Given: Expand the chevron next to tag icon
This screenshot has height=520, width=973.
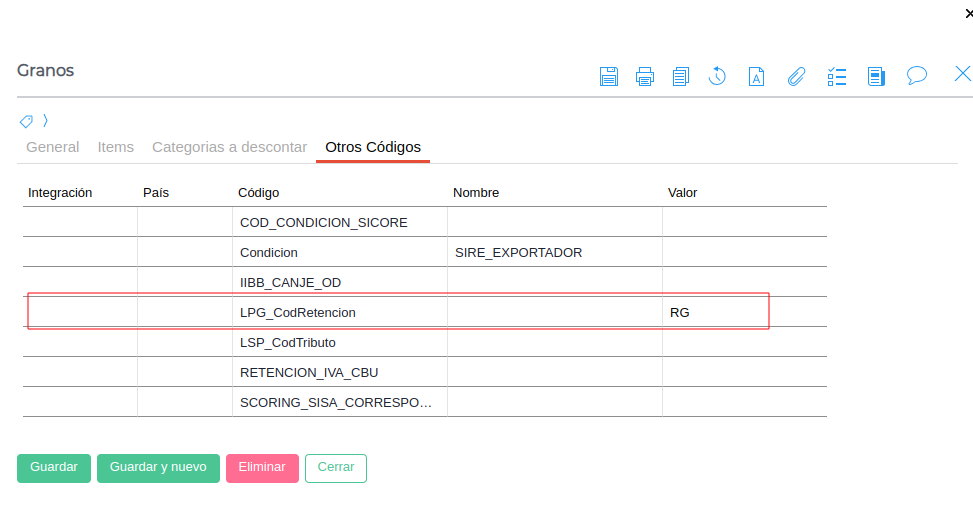Looking at the screenshot, I should tap(45, 121).
